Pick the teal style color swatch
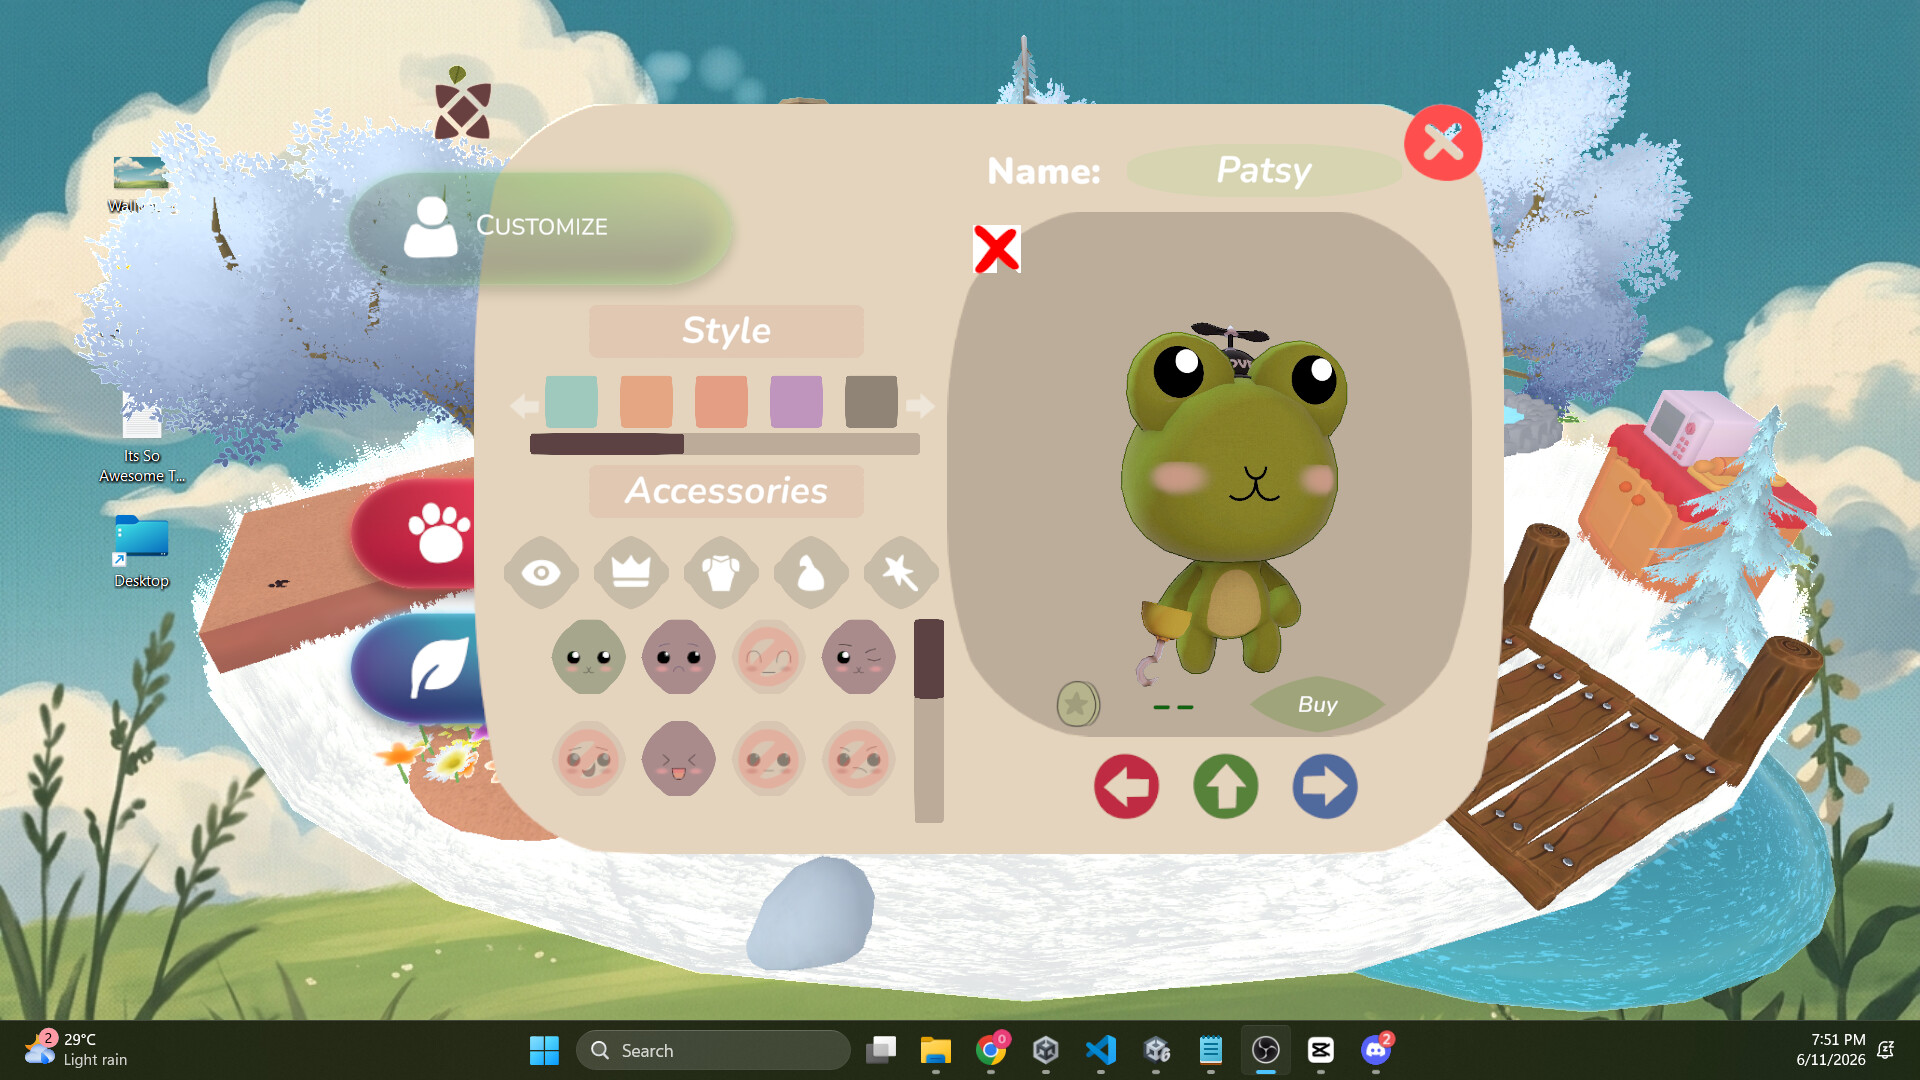Image resolution: width=1920 pixels, height=1080 pixels. (x=571, y=402)
